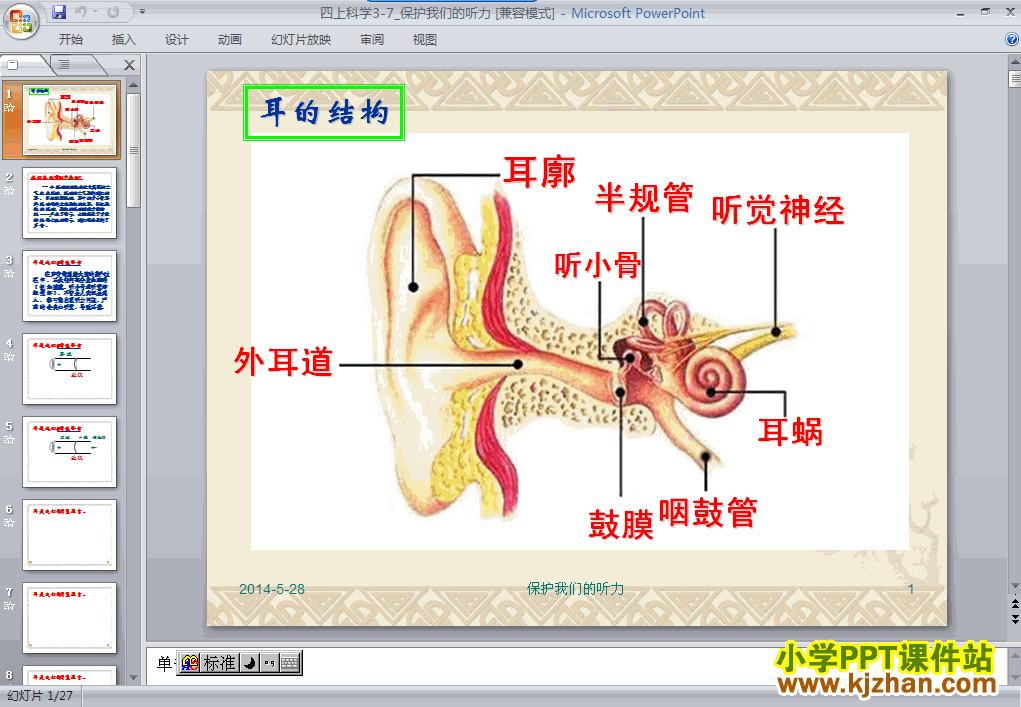Select the 耳蜗 label on slide

(x=790, y=432)
